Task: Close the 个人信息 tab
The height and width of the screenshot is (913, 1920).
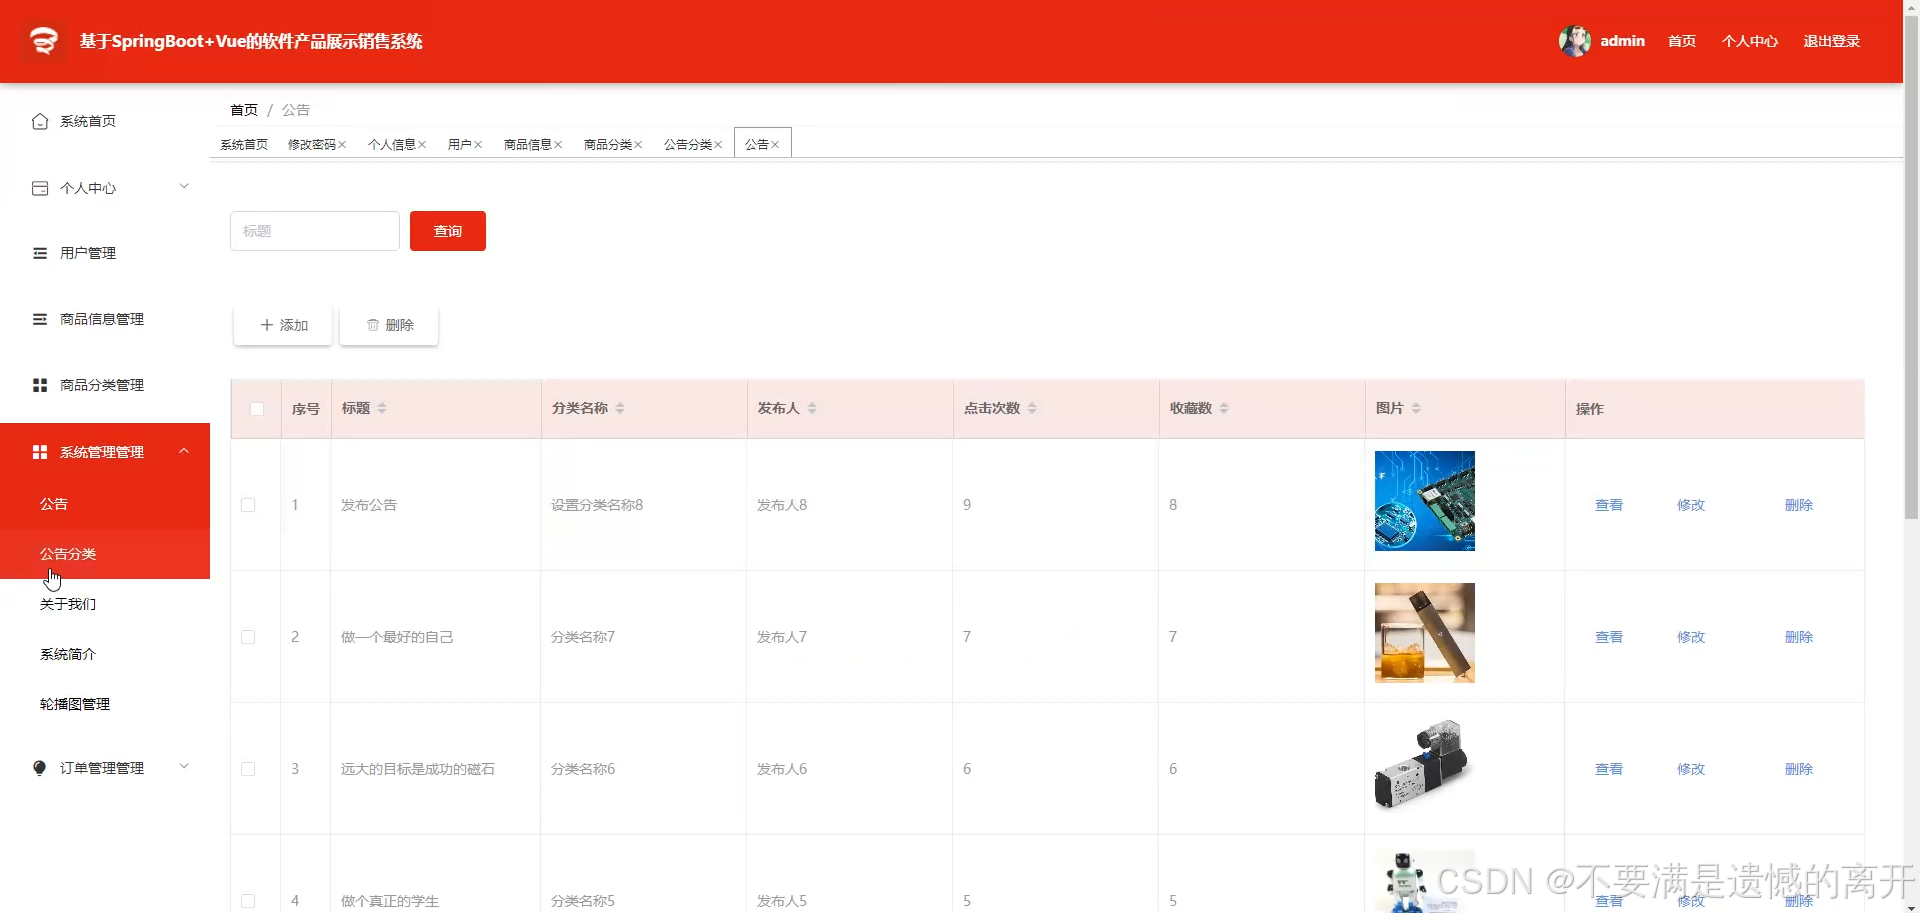Action: coord(422,145)
